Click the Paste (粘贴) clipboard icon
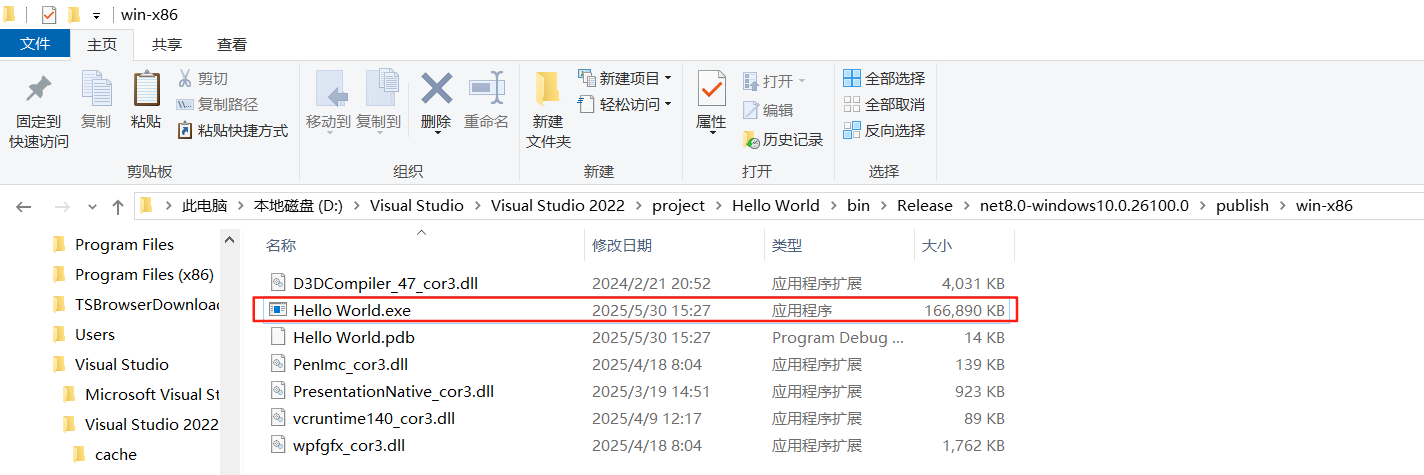Image resolution: width=1424 pixels, height=475 pixels. [146, 89]
